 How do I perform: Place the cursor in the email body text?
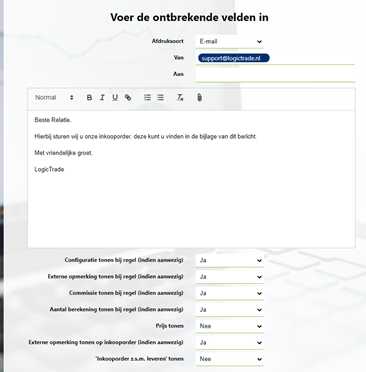(x=191, y=179)
